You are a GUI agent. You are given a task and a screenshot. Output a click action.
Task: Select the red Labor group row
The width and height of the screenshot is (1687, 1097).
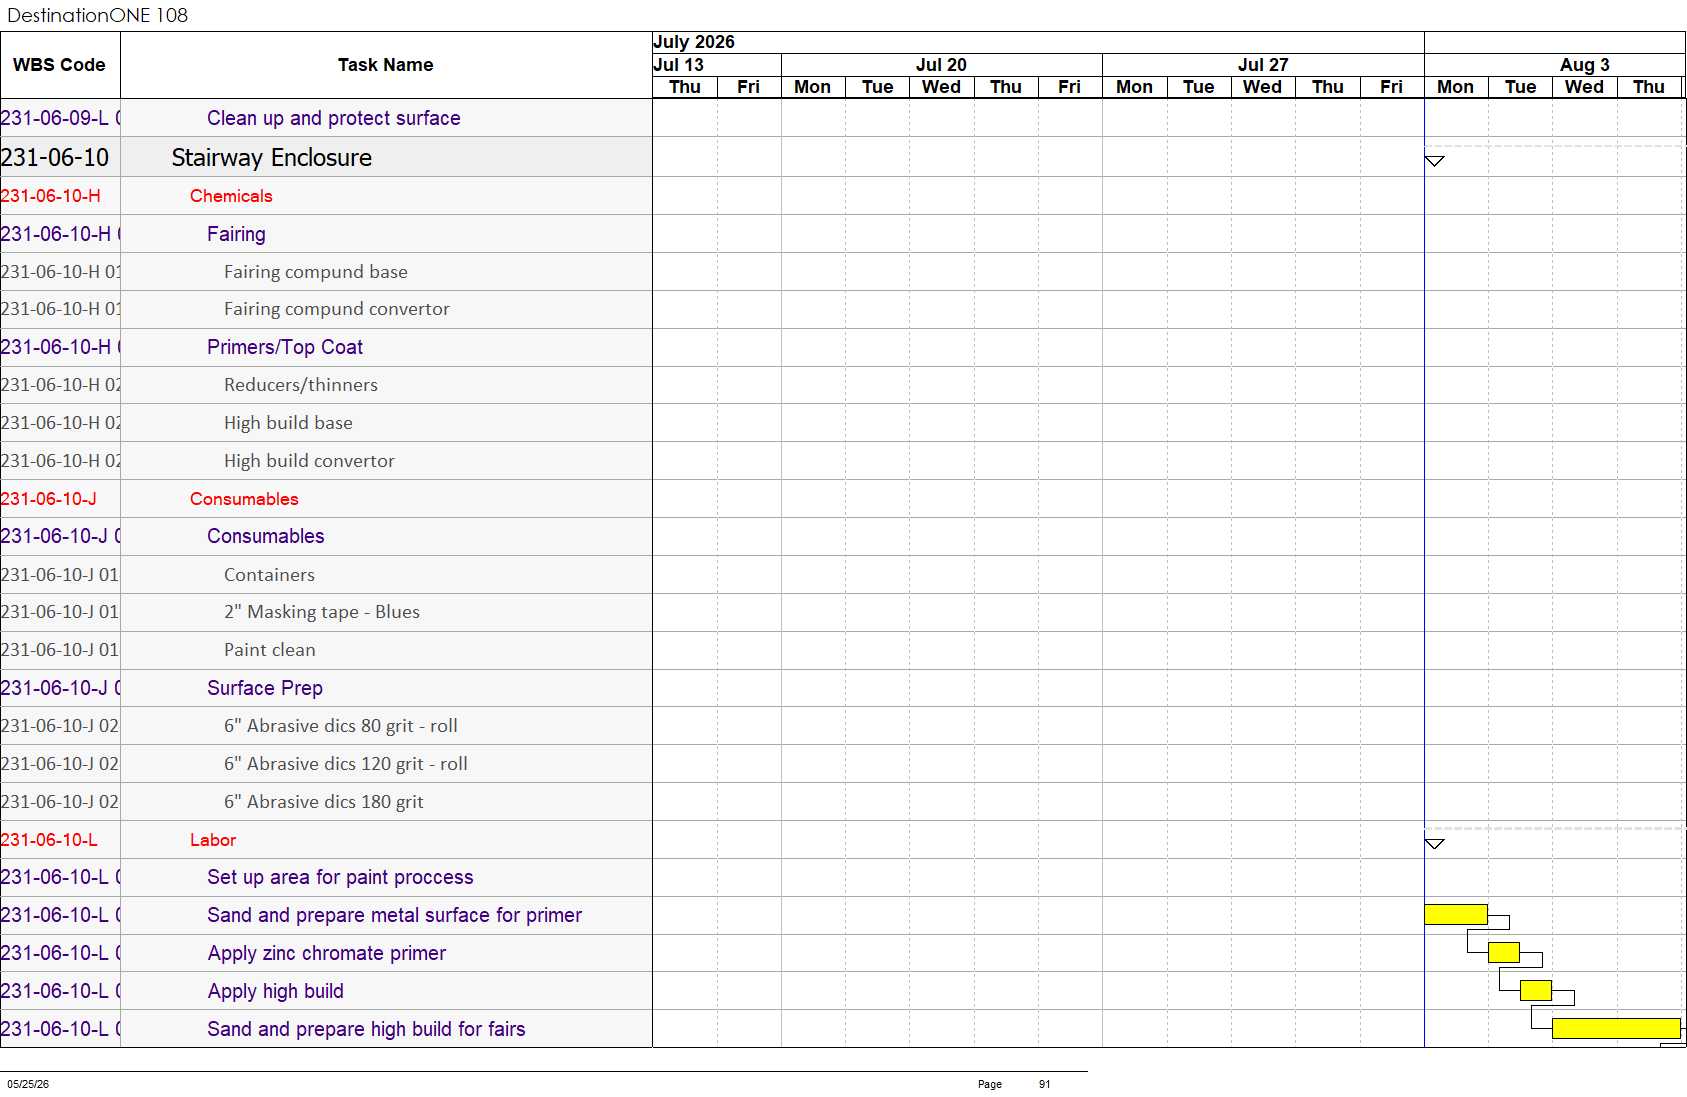coord(326,840)
